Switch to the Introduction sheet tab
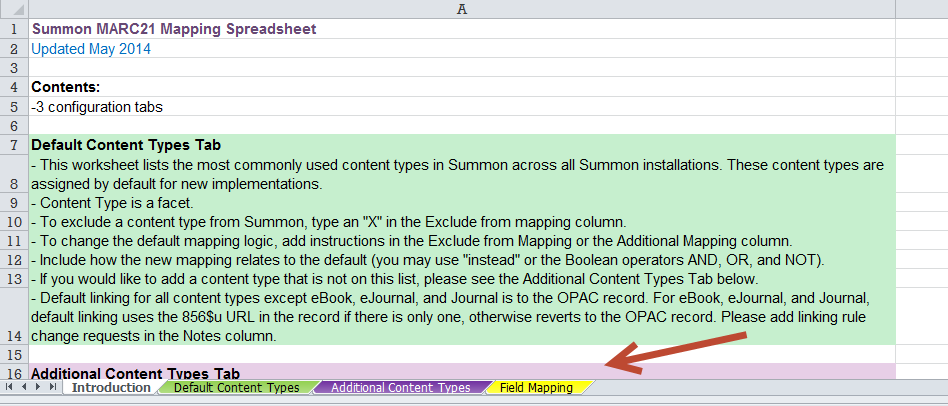 pos(111,387)
